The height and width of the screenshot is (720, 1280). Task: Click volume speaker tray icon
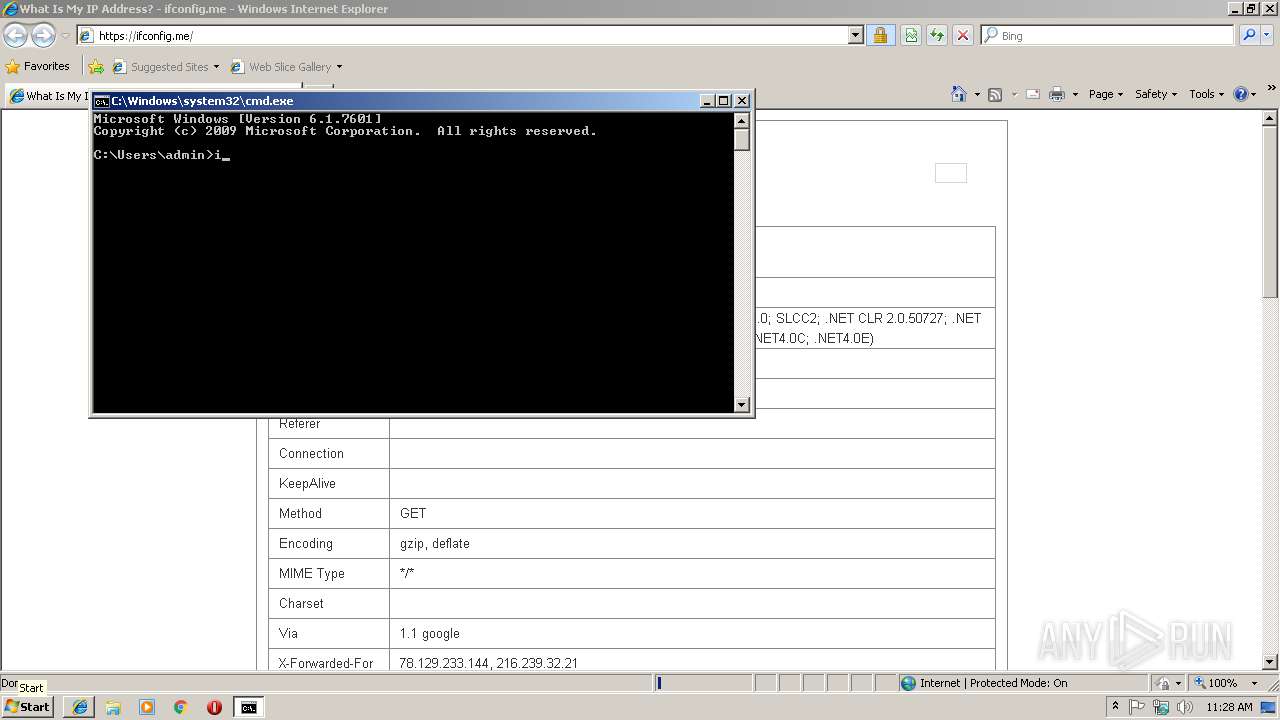tap(1185, 707)
